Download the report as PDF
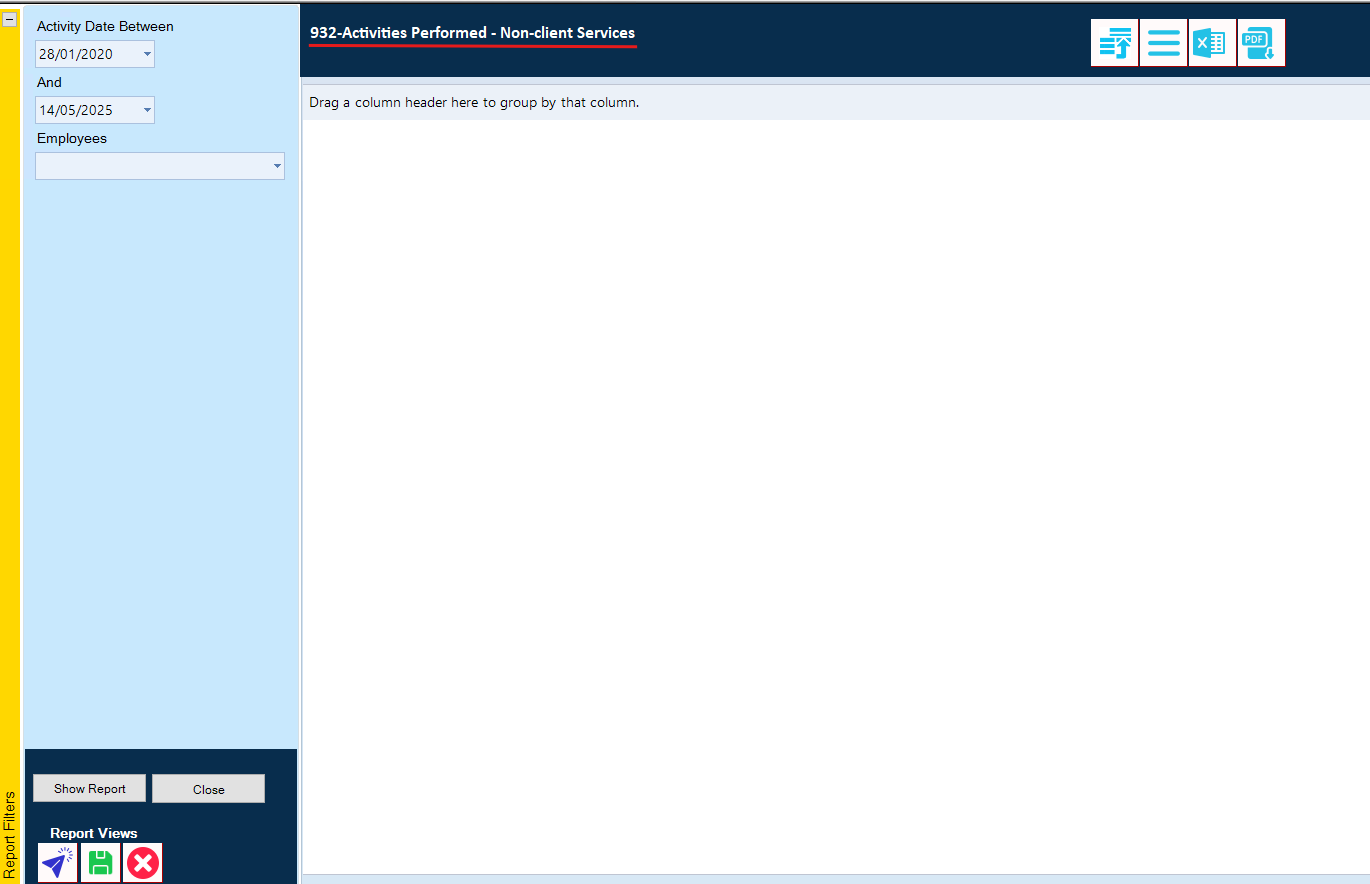 [1260, 43]
